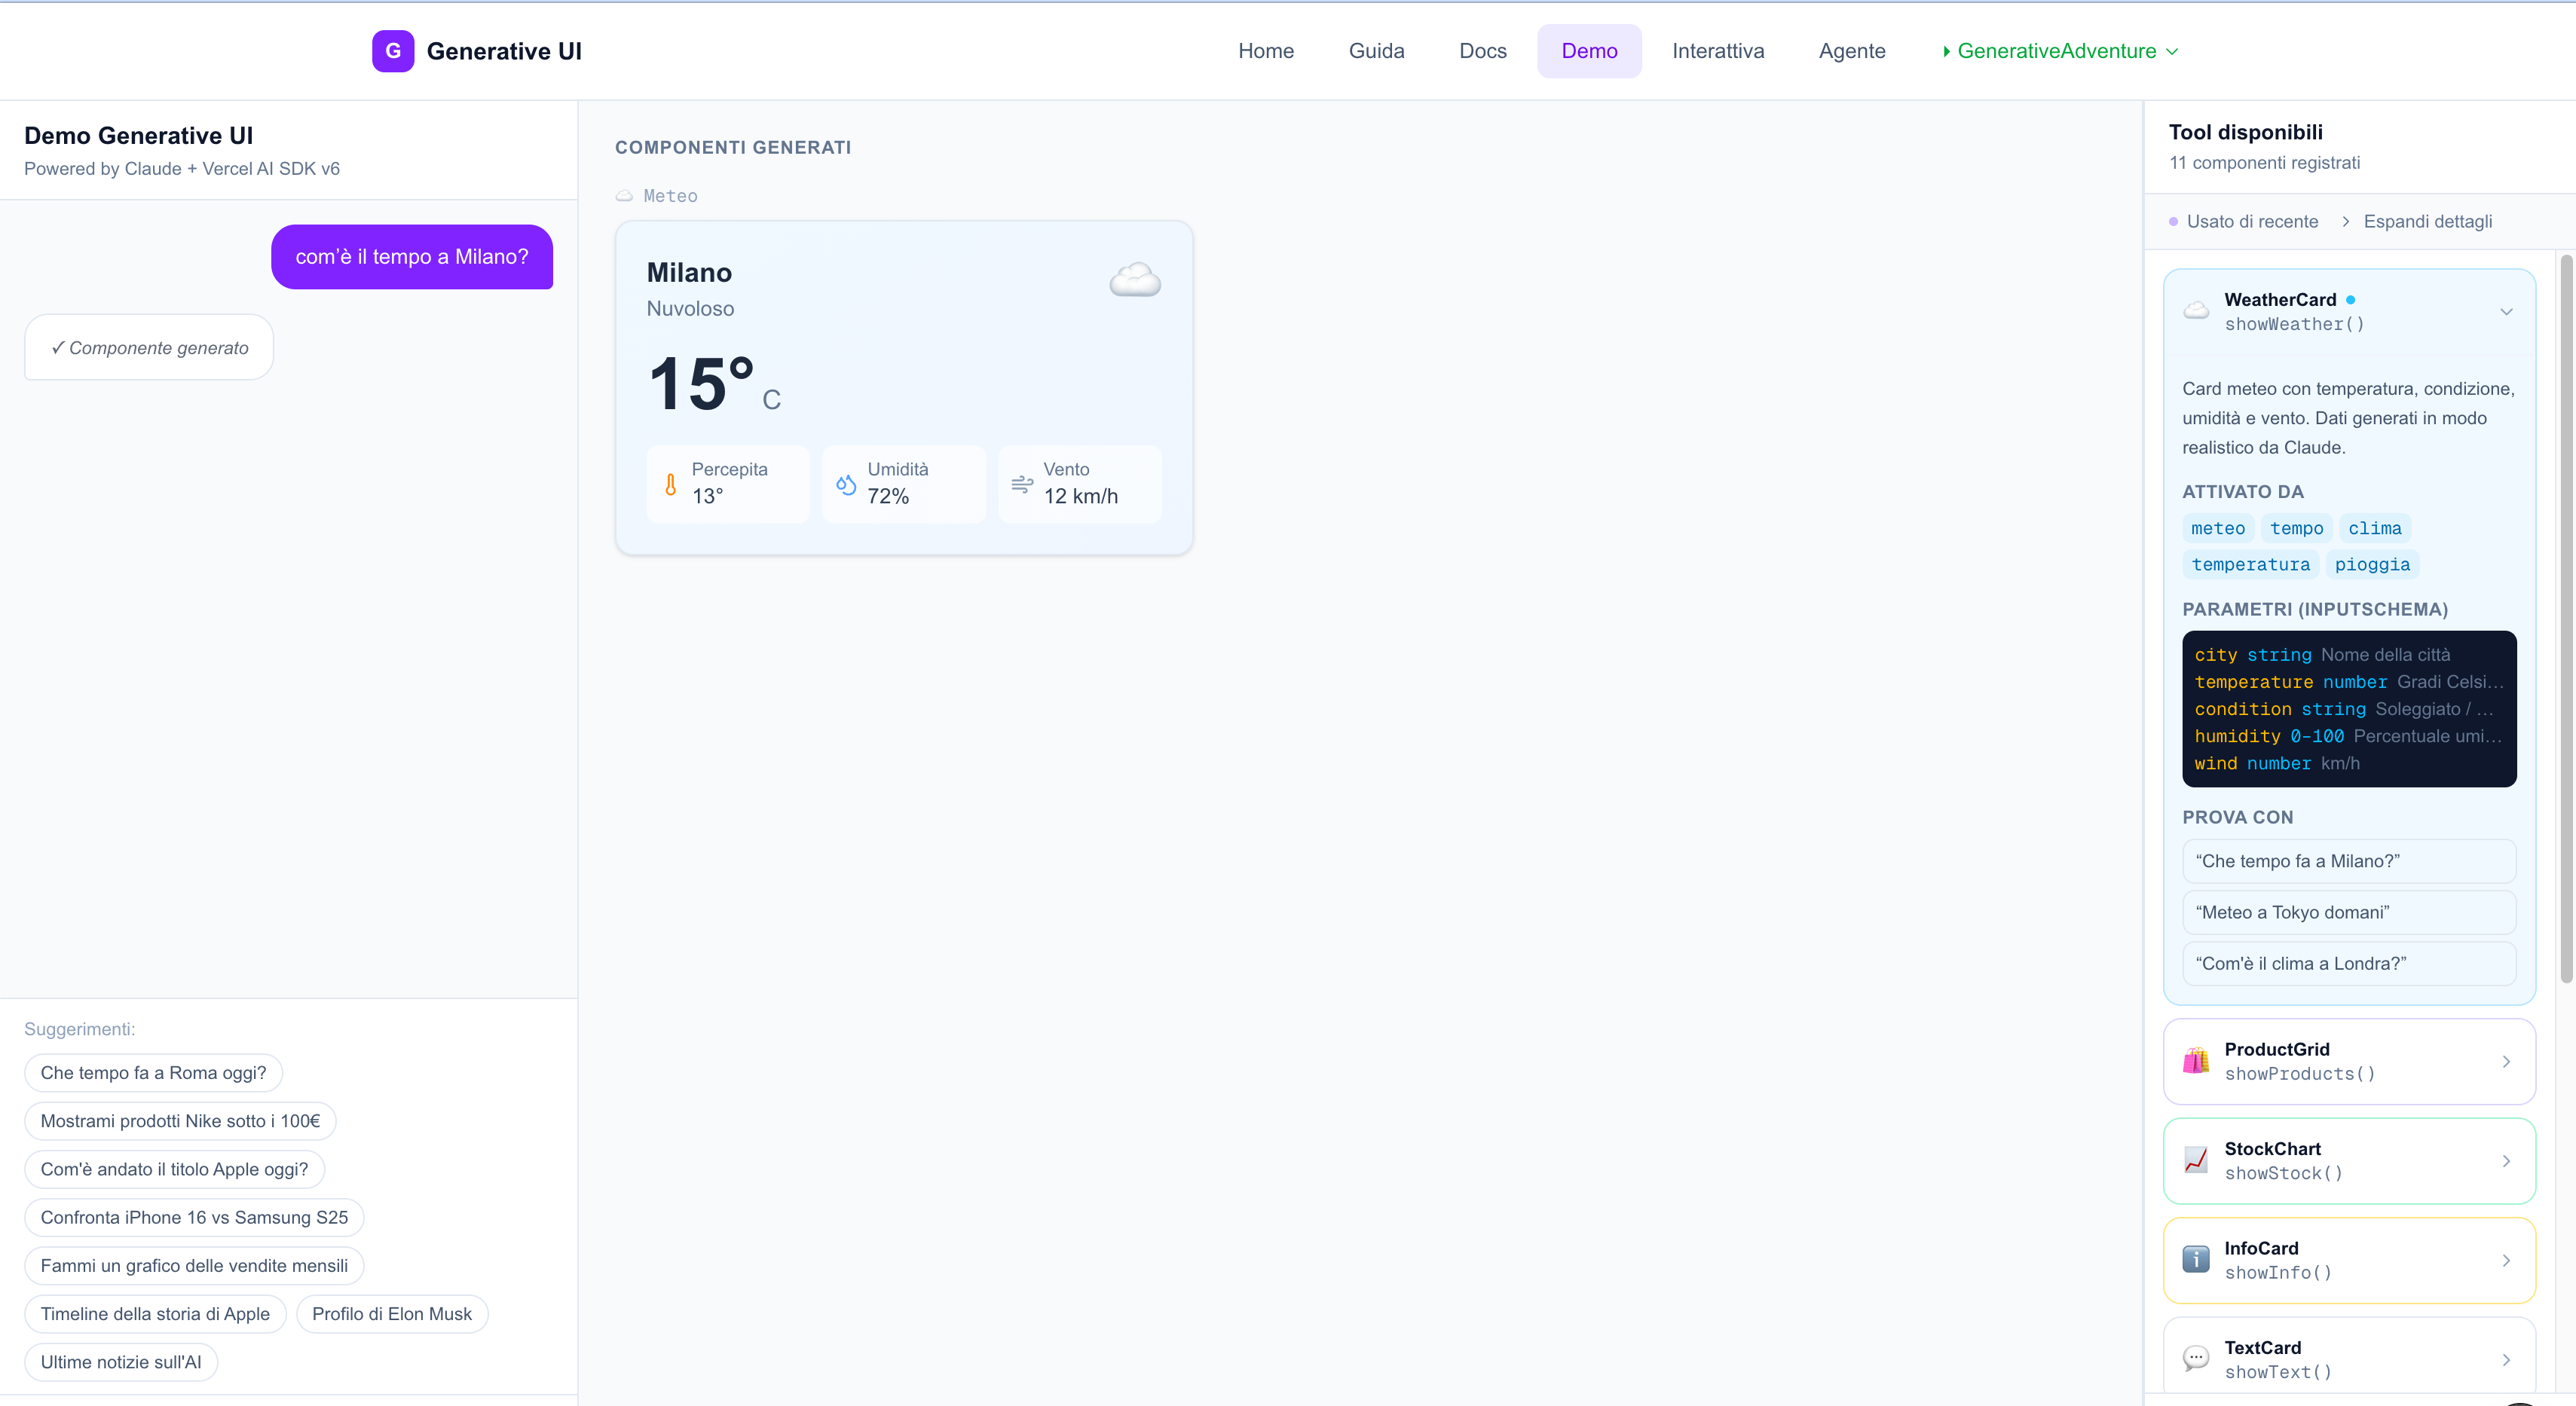Pick suggestion 'Ultime notizie sull'AI'

pos(121,1361)
